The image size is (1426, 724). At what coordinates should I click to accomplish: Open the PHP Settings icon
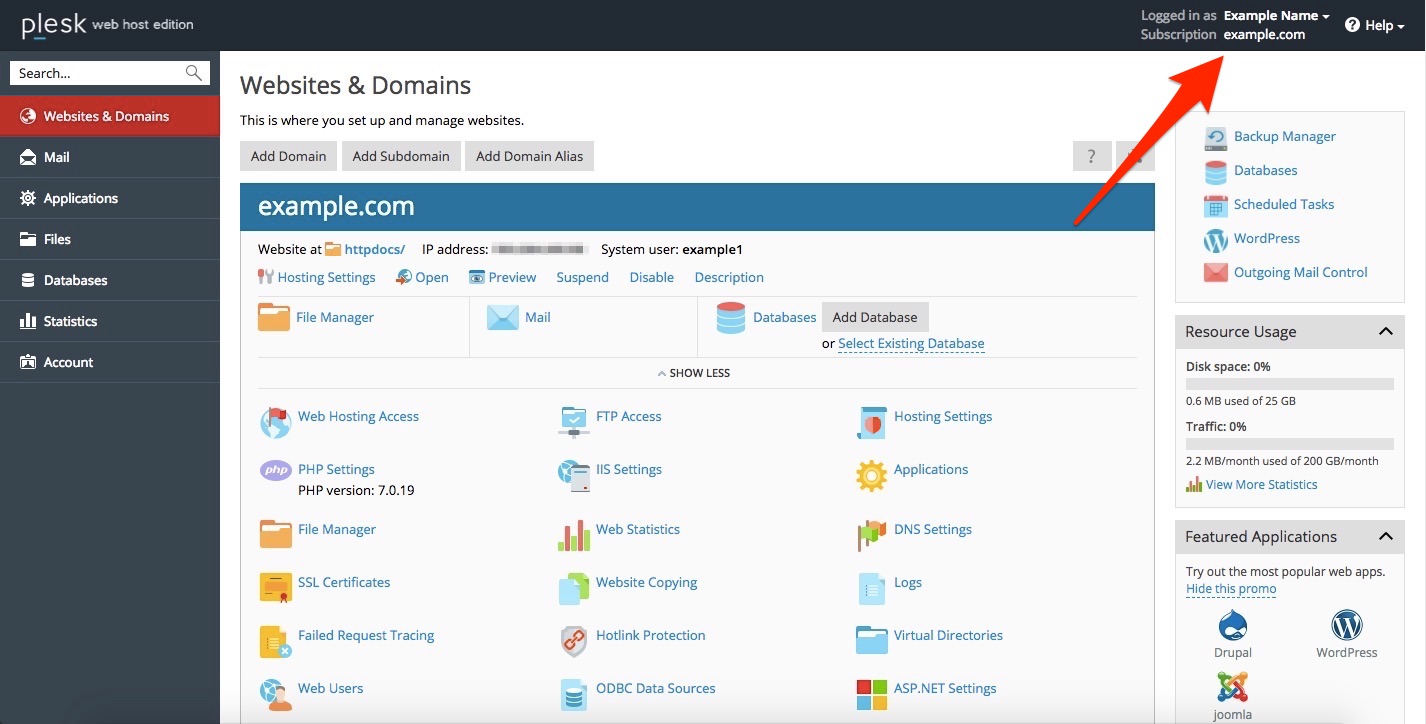pos(275,470)
